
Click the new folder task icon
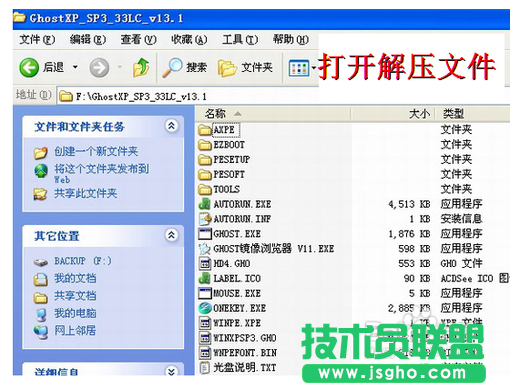[x=40, y=152]
